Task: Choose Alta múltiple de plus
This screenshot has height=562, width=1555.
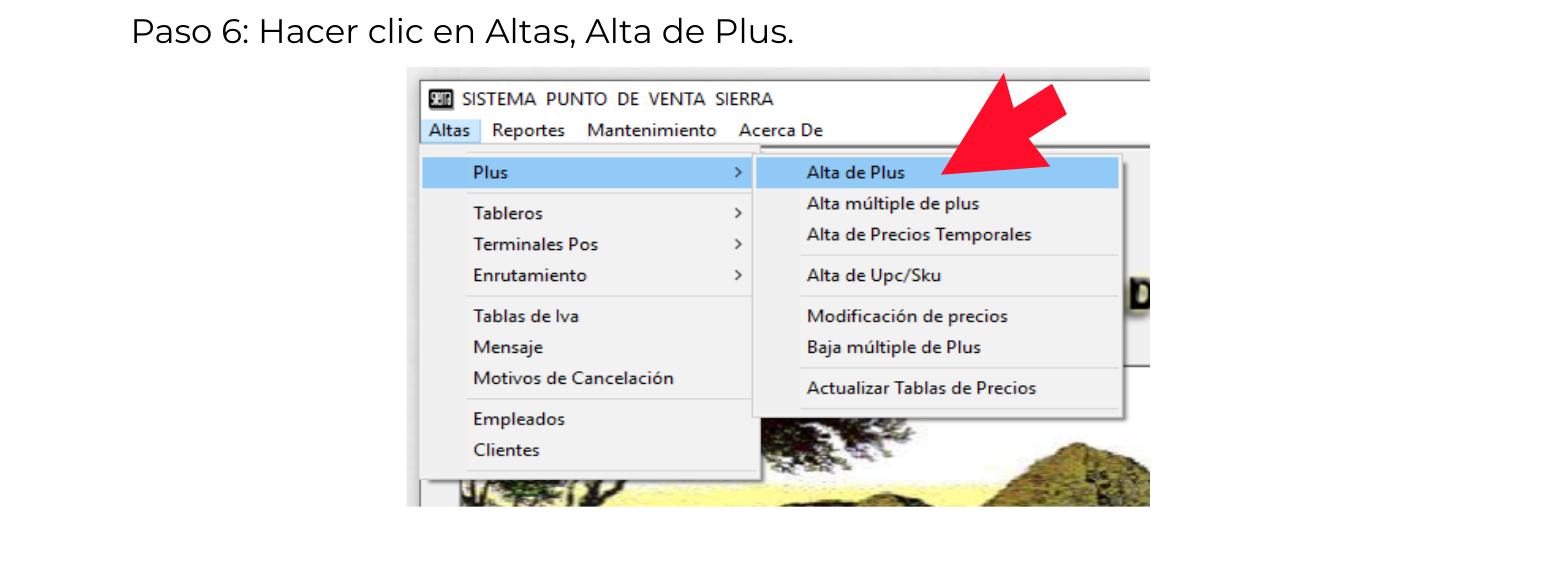Action: 892,204
